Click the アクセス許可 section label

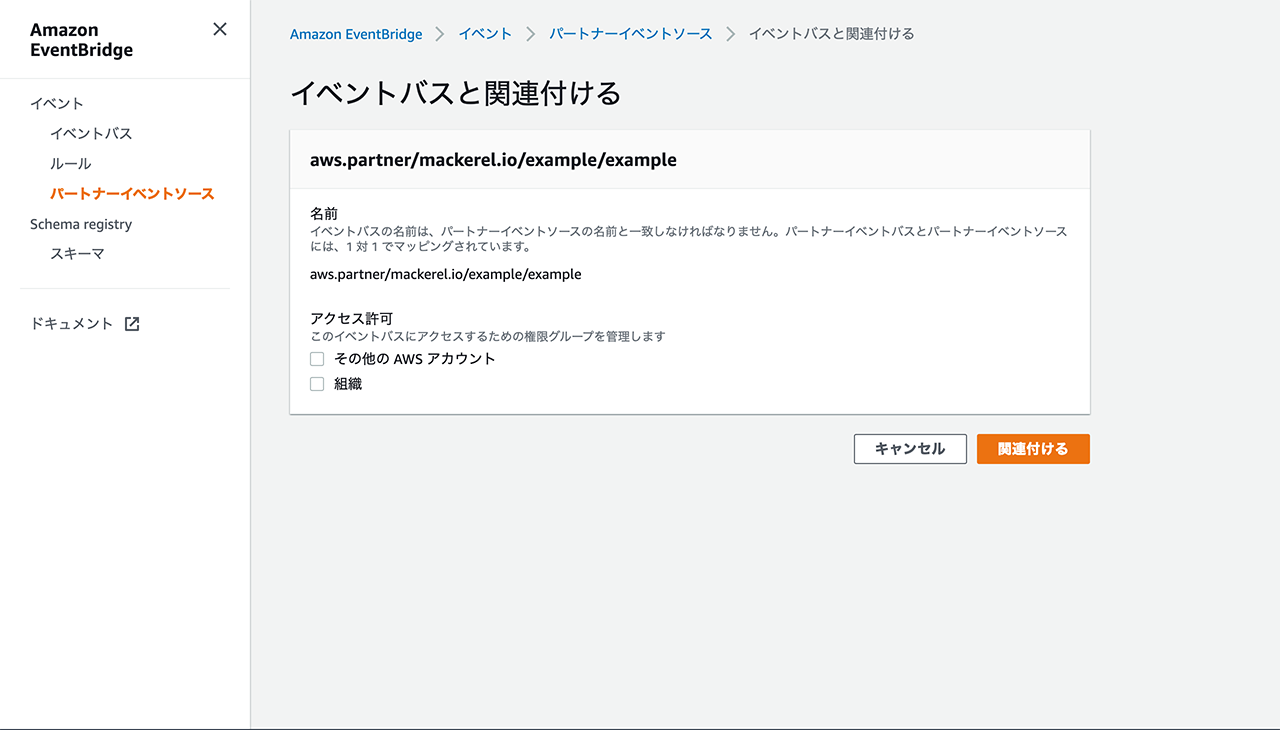[x=351, y=319]
